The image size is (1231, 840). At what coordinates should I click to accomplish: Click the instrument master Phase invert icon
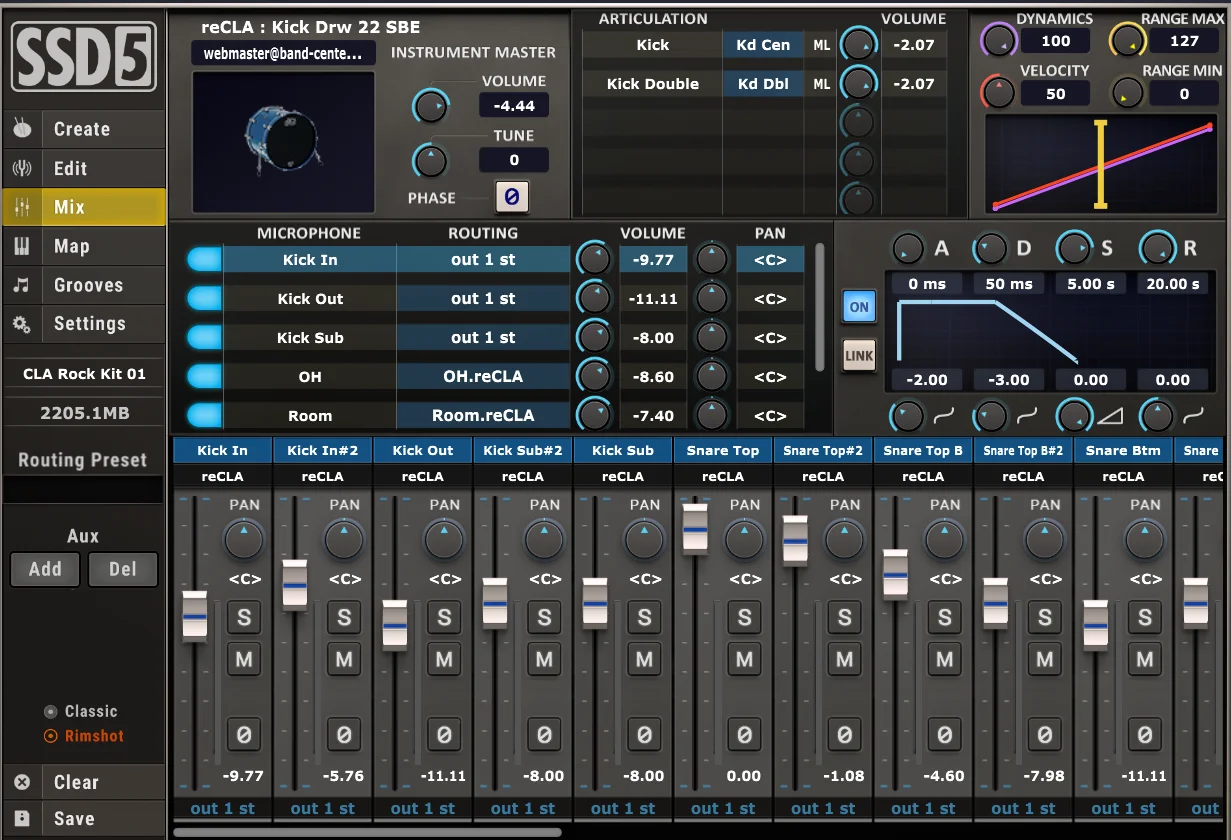(512, 197)
